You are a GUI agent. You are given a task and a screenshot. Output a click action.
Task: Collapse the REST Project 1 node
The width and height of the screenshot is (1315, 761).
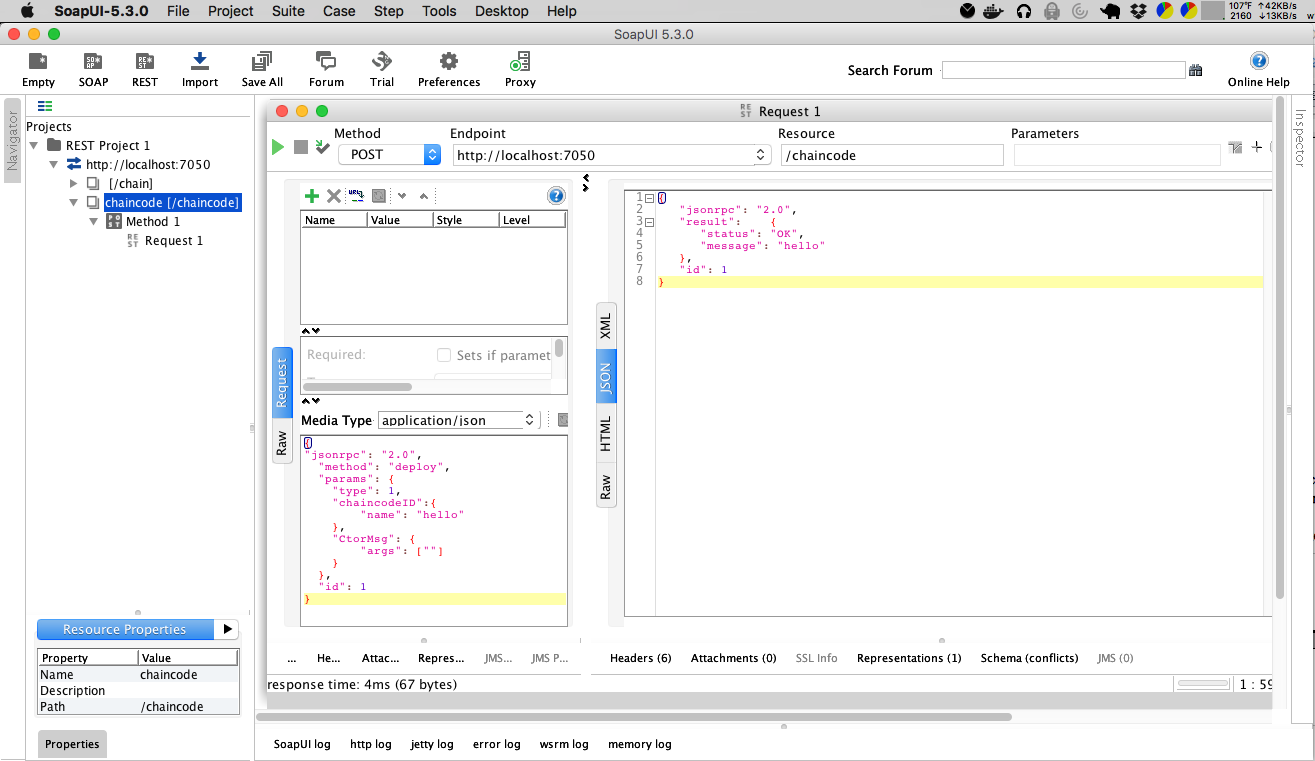(34, 145)
